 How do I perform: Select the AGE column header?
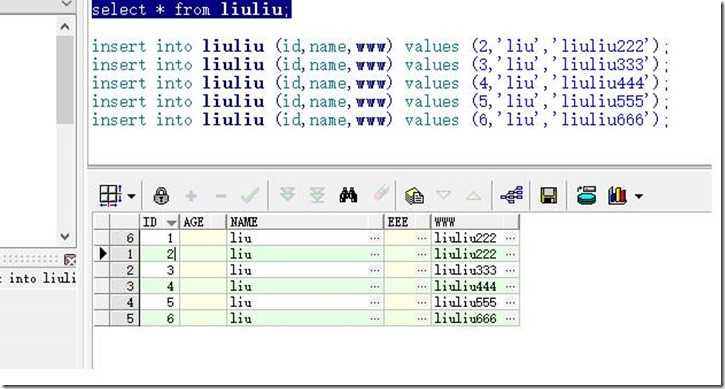(203, 222)
